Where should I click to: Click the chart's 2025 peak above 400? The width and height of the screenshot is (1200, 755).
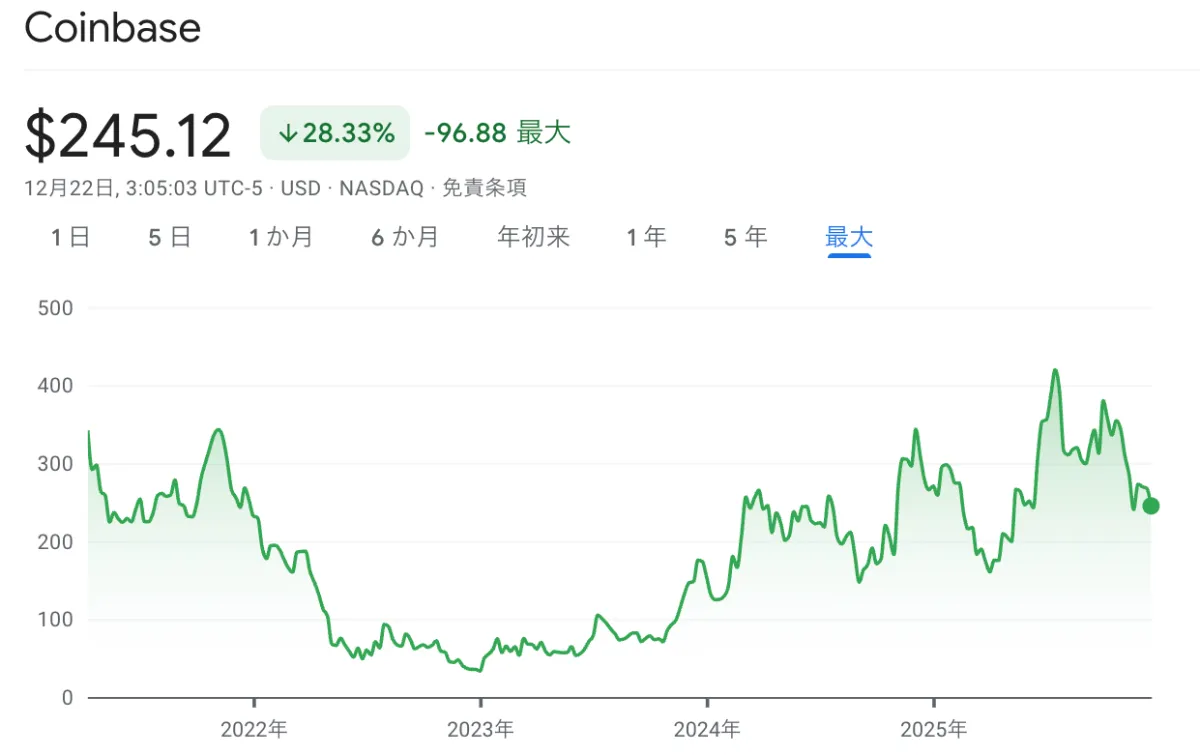[1055, 370]
